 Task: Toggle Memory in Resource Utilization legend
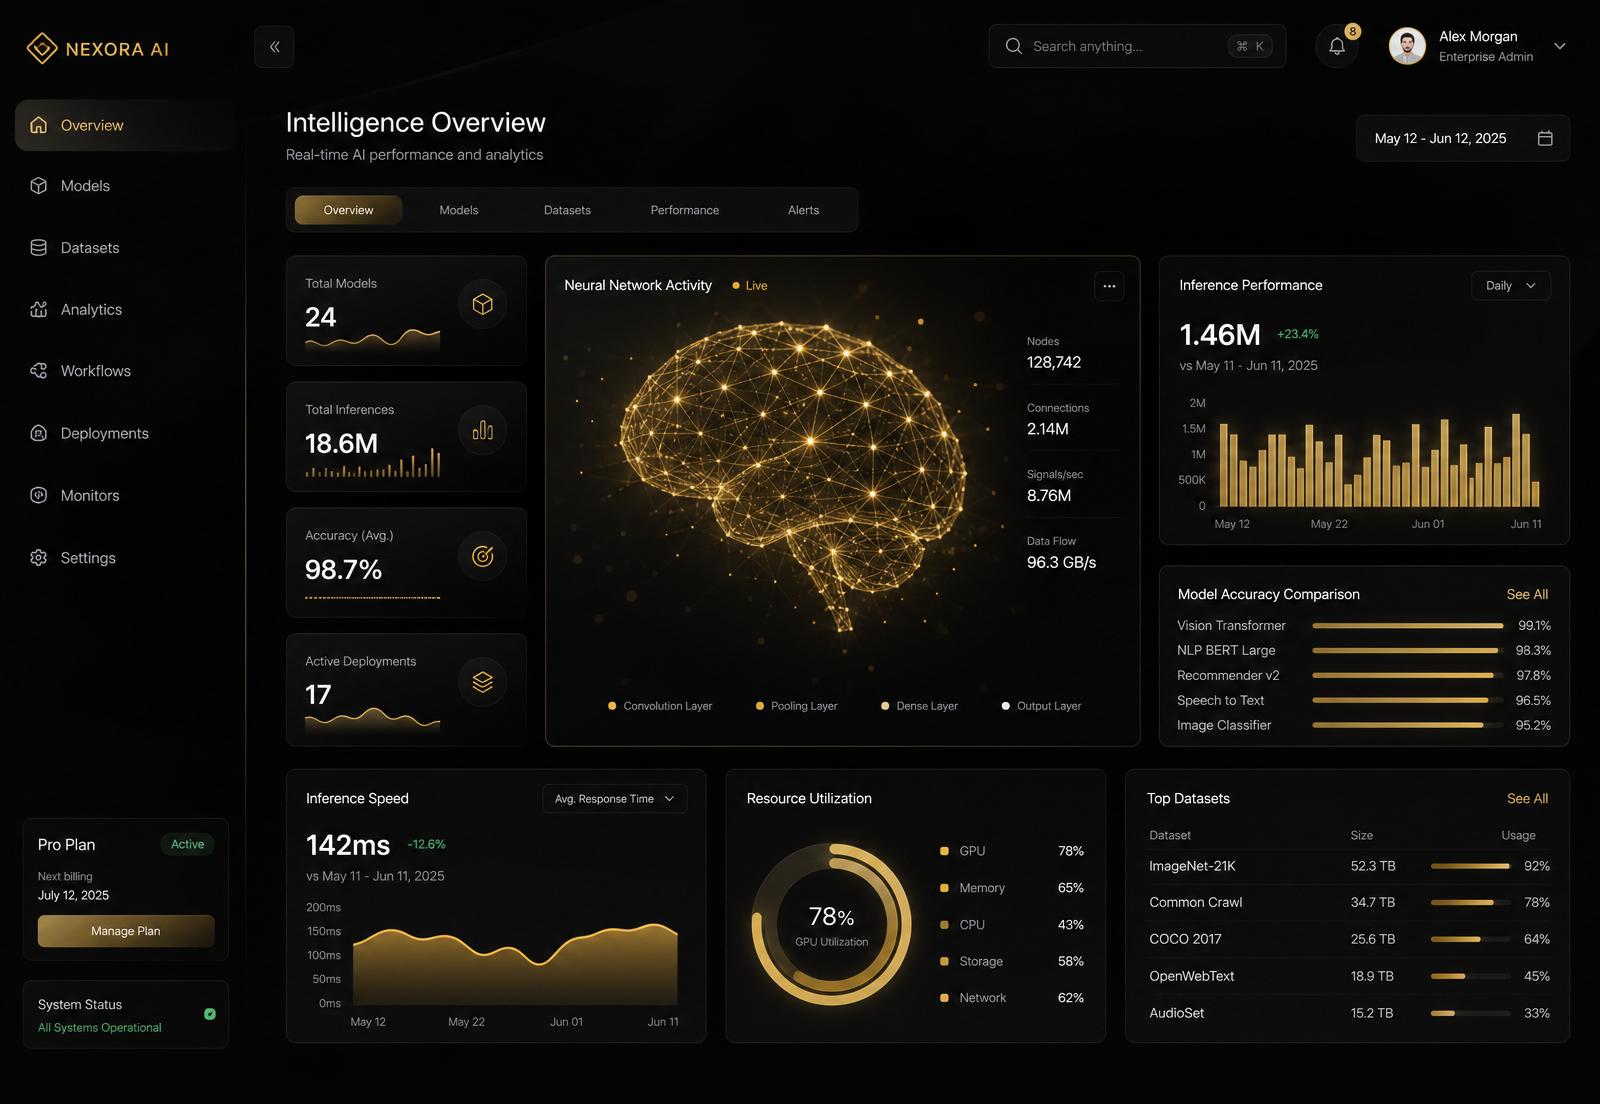click(1012, 888)
